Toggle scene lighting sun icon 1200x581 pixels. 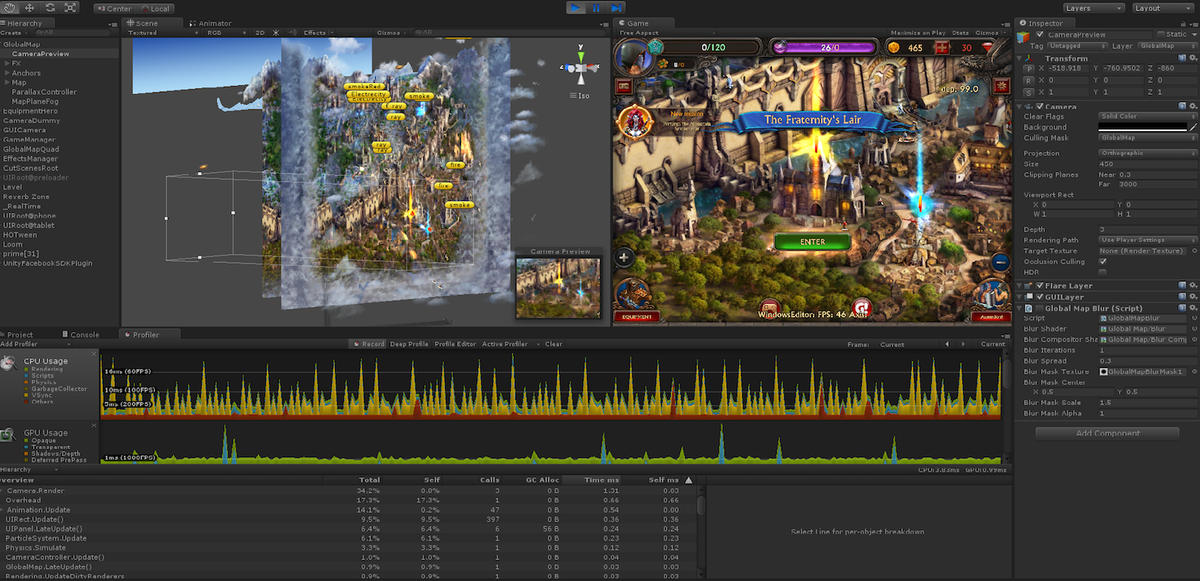(274, 32)
